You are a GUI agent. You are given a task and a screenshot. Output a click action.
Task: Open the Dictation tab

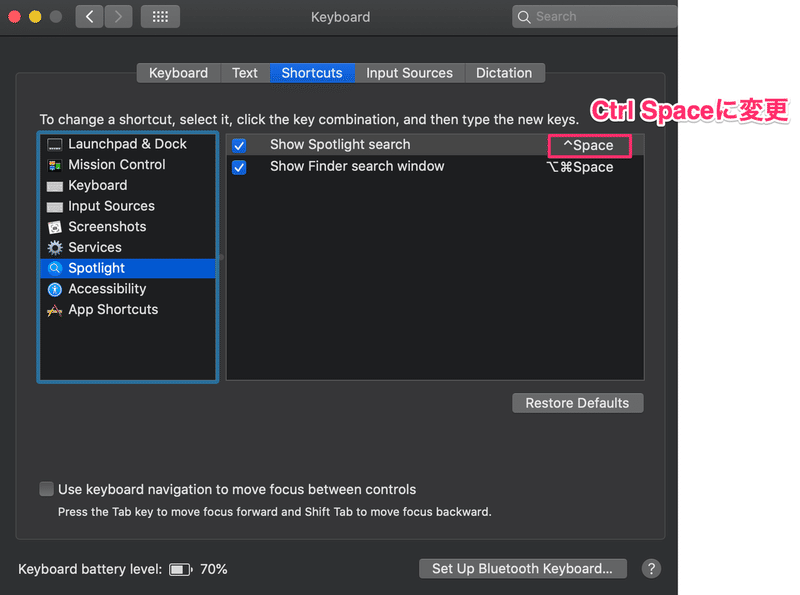[x=504, y=73]
